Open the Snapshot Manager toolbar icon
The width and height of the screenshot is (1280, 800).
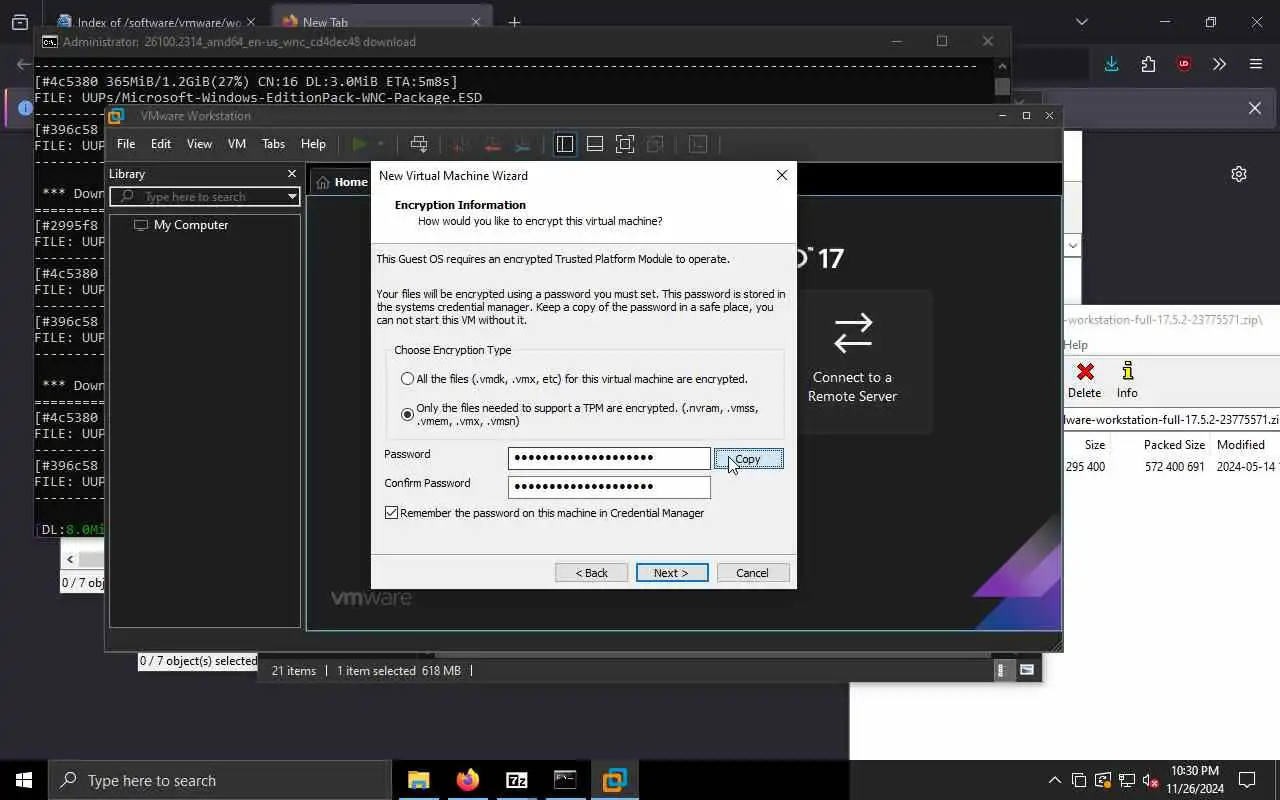[522, 144]
